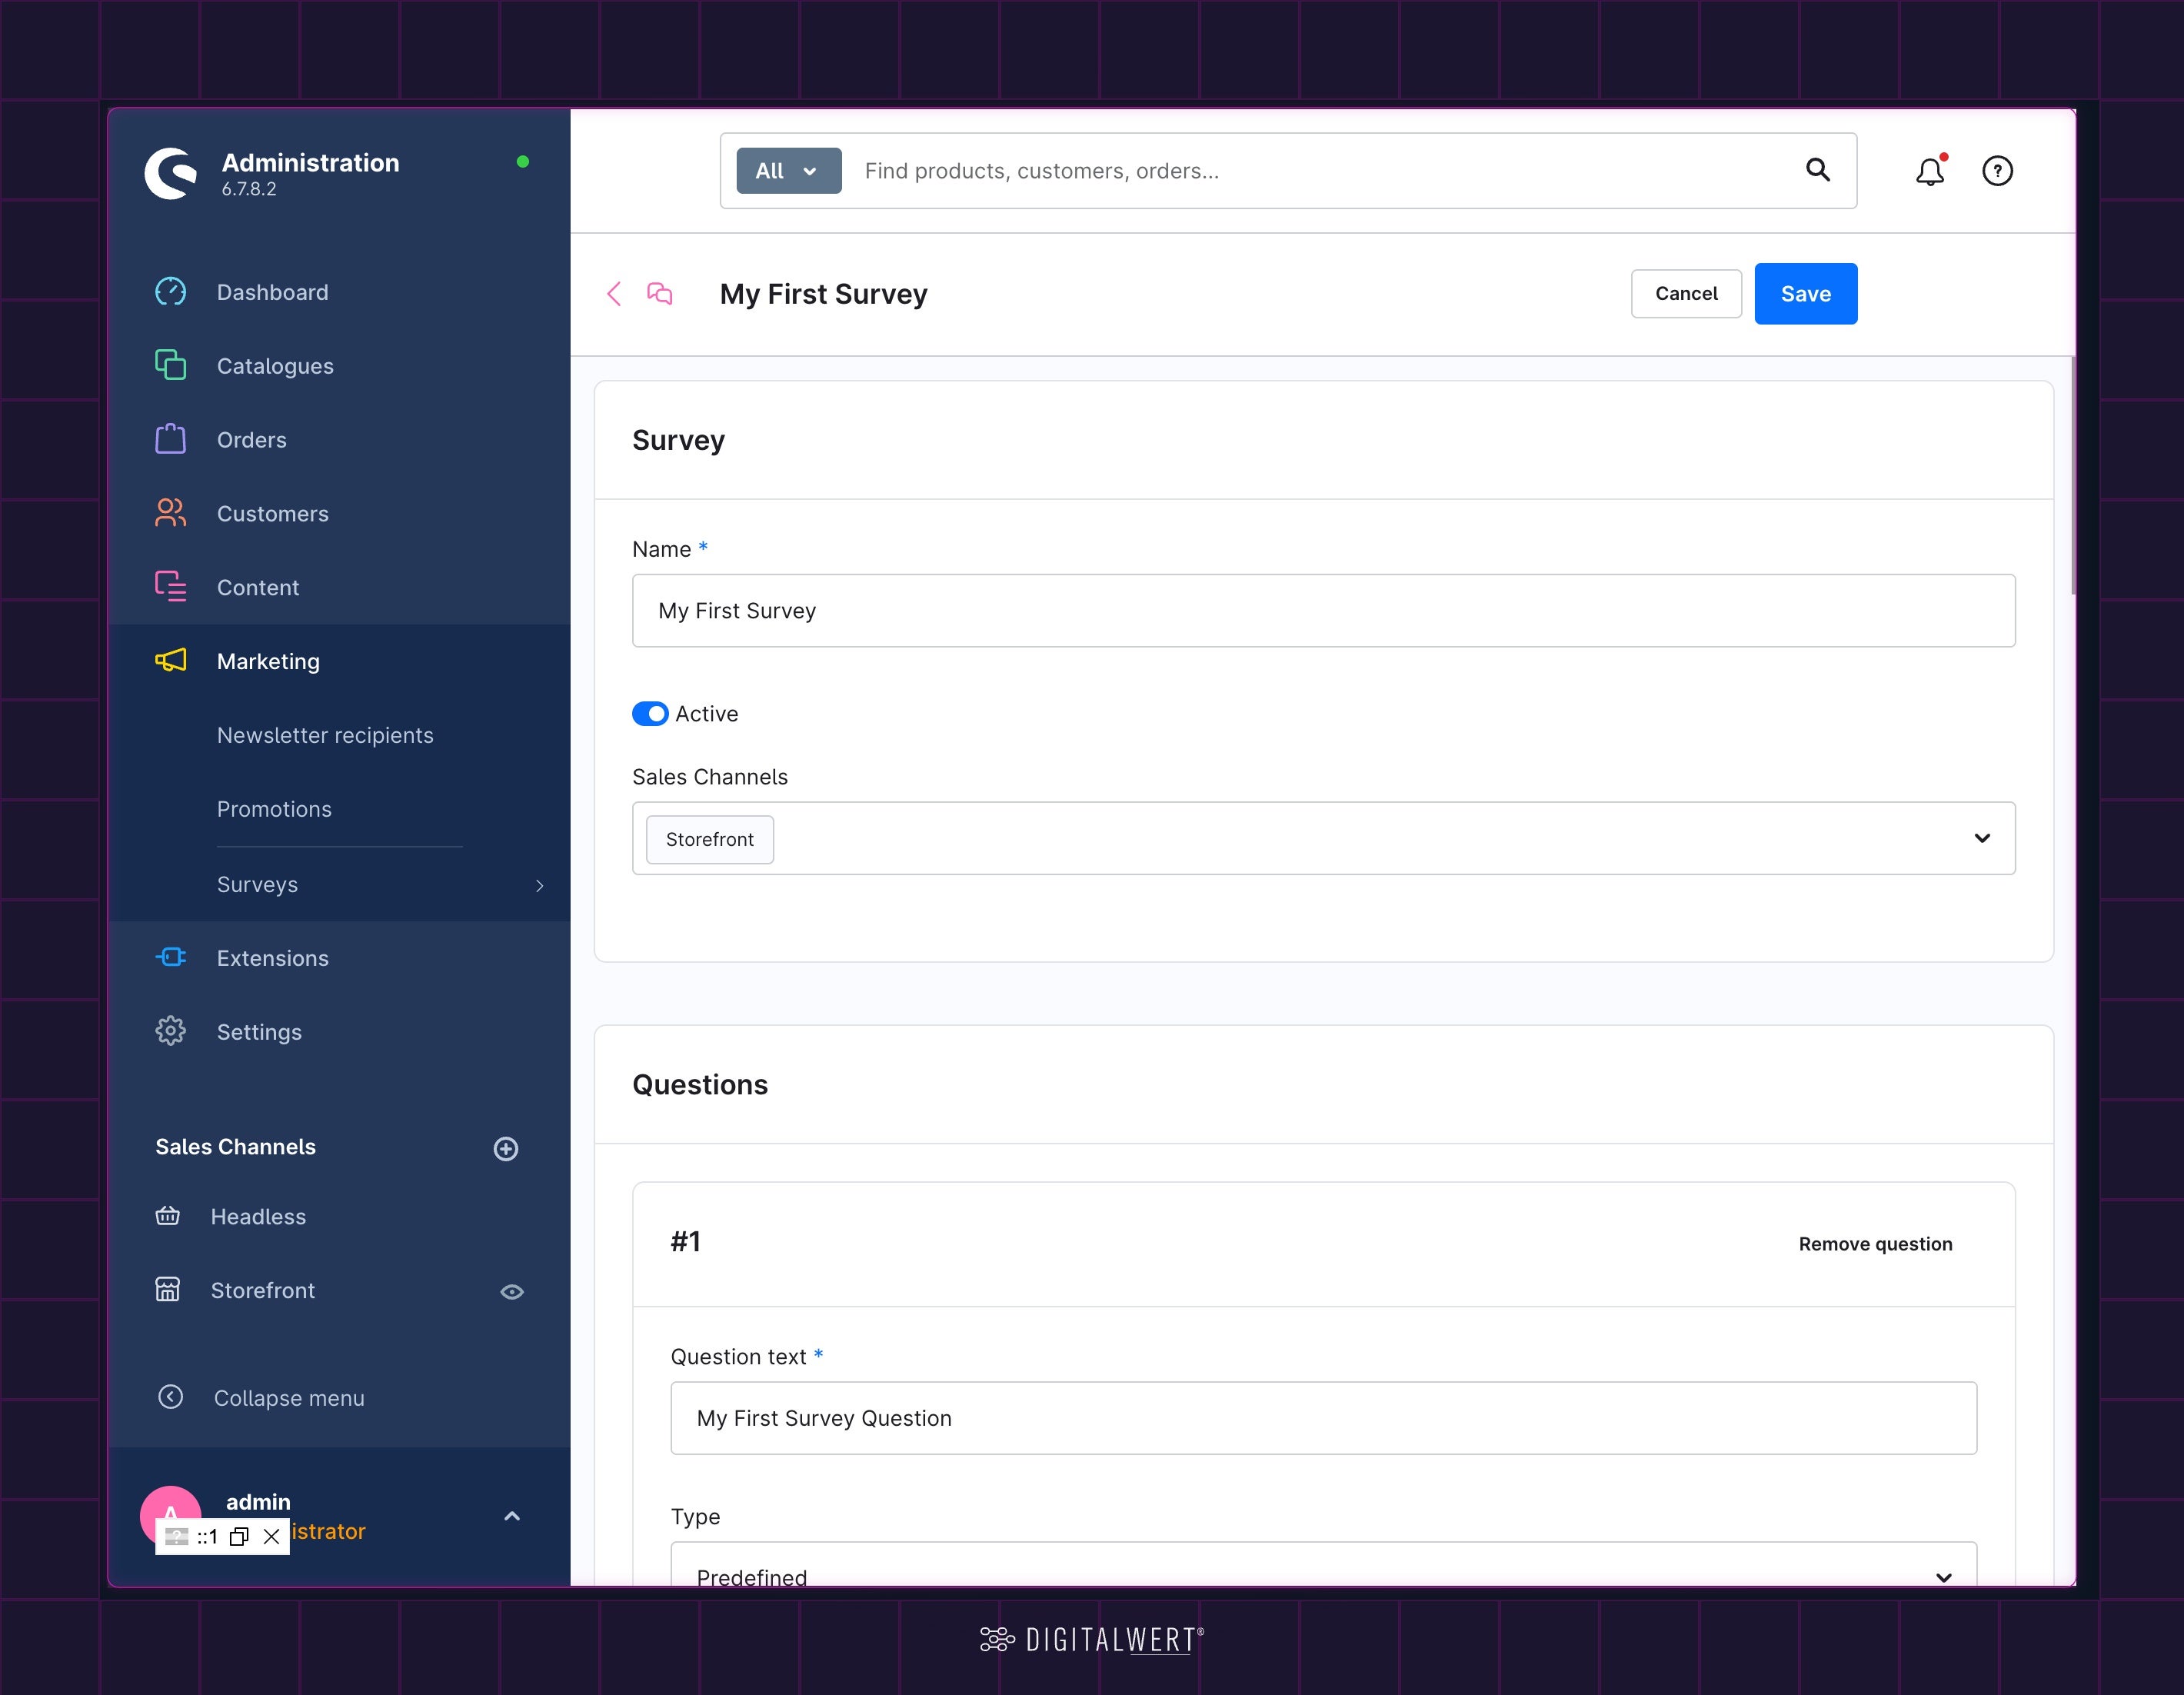Show Storefront via eye icon
The image size is (2184, 1695).
(512, 1292)
